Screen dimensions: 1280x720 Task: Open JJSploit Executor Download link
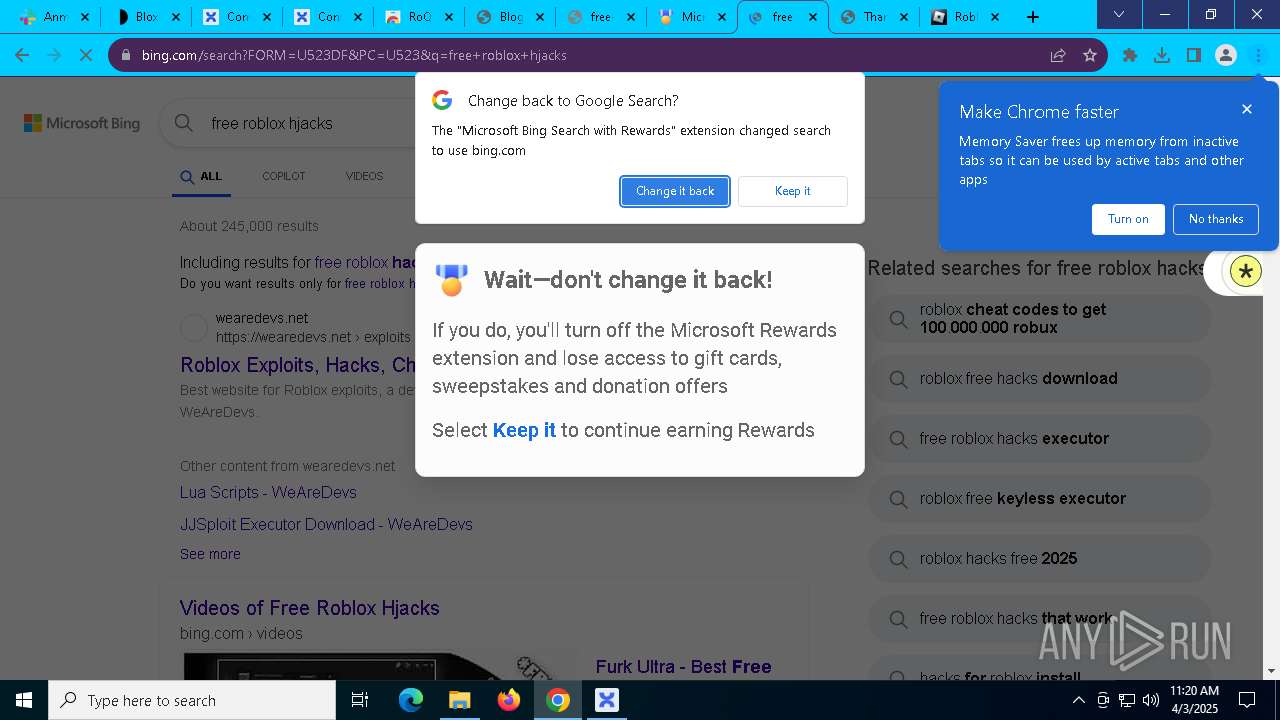tap(326, 524)
